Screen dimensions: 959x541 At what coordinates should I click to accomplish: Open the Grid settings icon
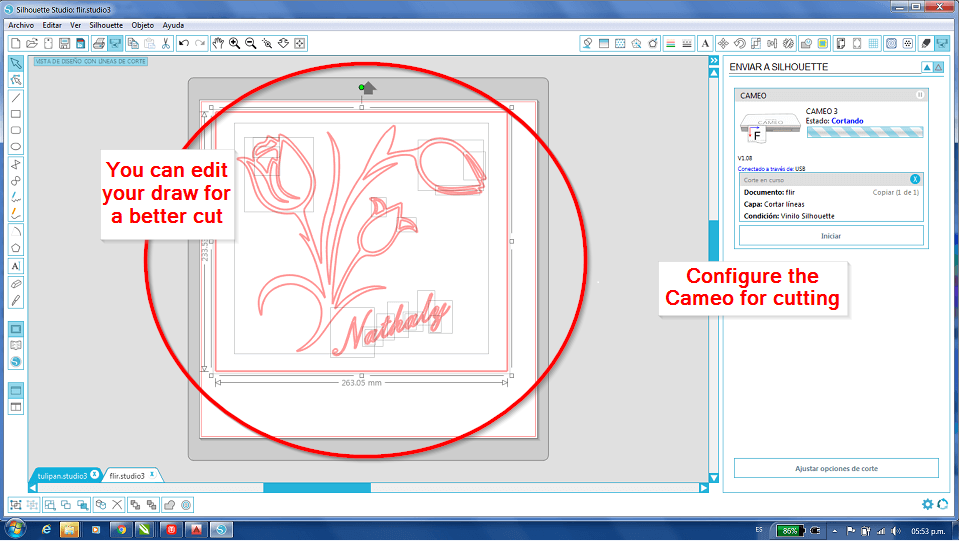[873, 43]
